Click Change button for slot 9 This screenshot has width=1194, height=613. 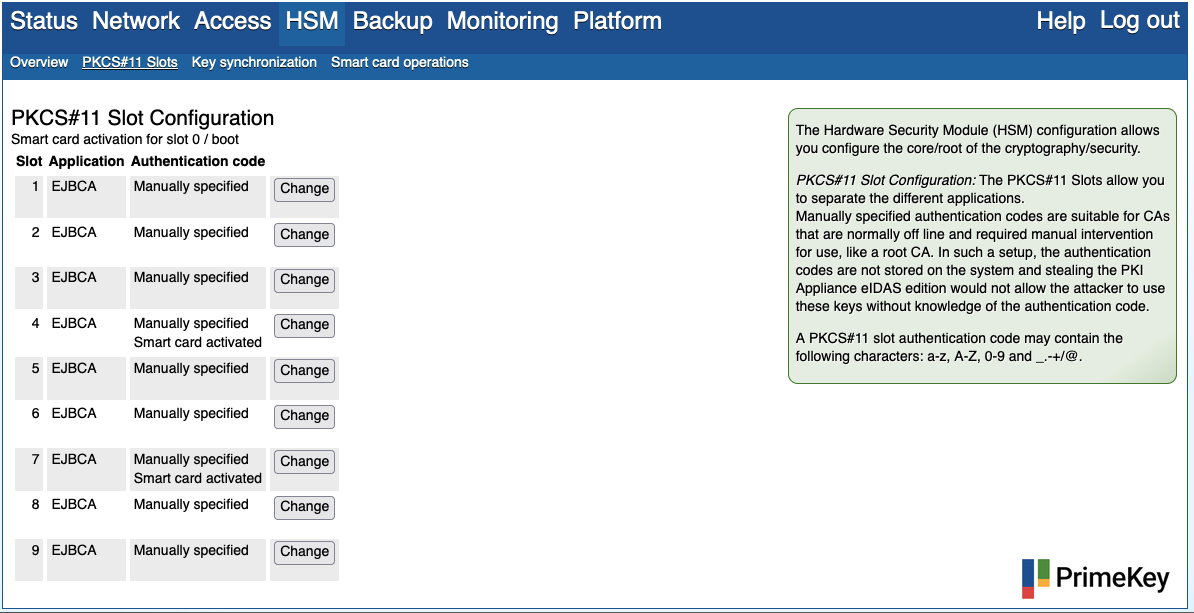[x=304, y=552]
